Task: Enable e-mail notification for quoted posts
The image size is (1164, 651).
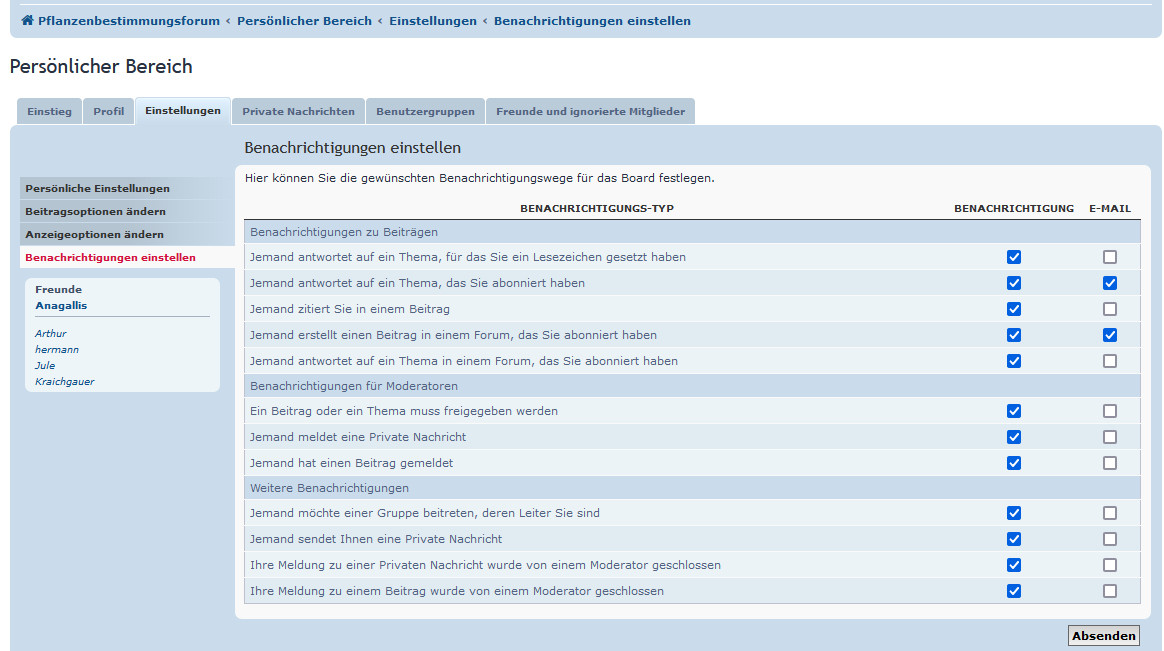Action: (x=1109, y=309)
